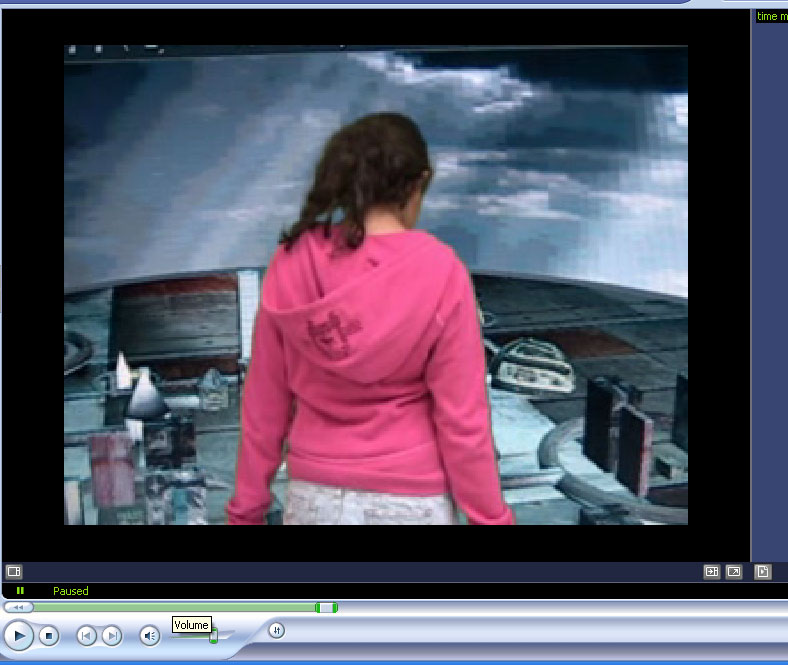Switch to skin mode with arrows button
The image size is (788, 665).
click(277, 630)
